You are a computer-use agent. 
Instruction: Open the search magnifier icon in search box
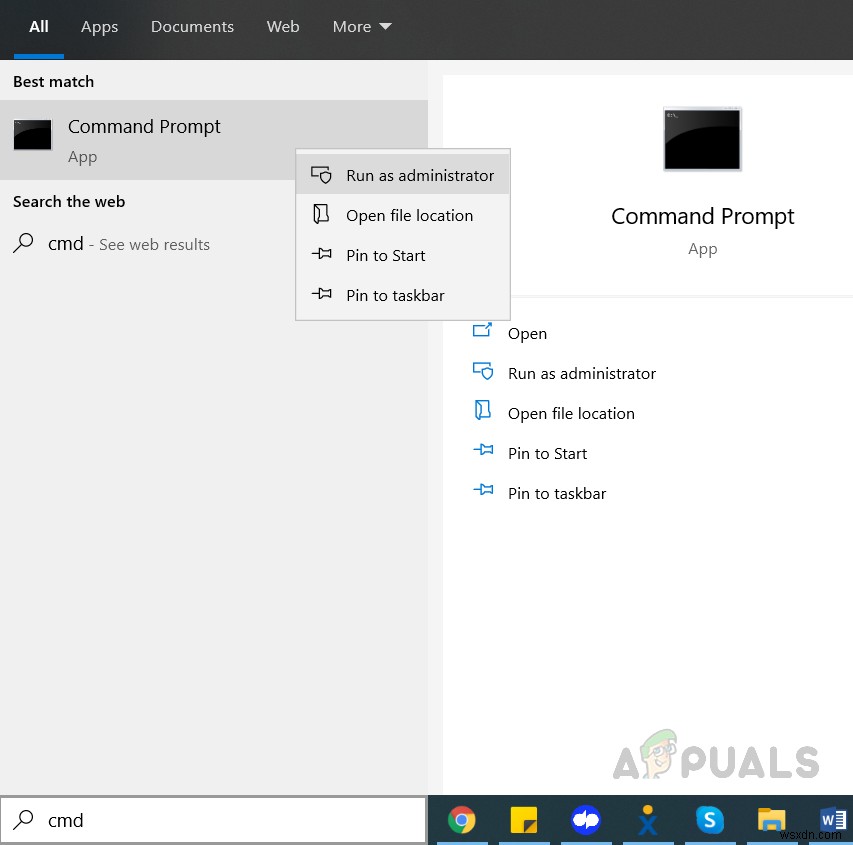(22, 820)
